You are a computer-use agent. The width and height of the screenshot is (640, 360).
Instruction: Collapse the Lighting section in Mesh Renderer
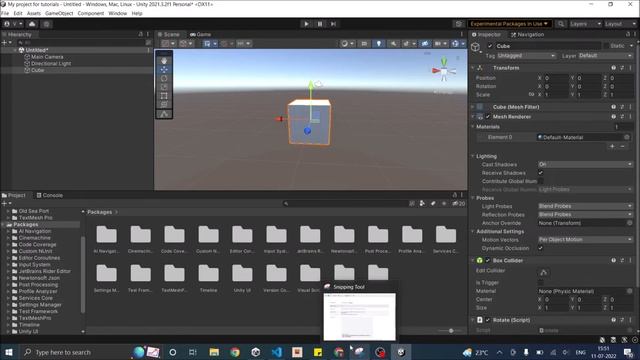click(473, 156)
